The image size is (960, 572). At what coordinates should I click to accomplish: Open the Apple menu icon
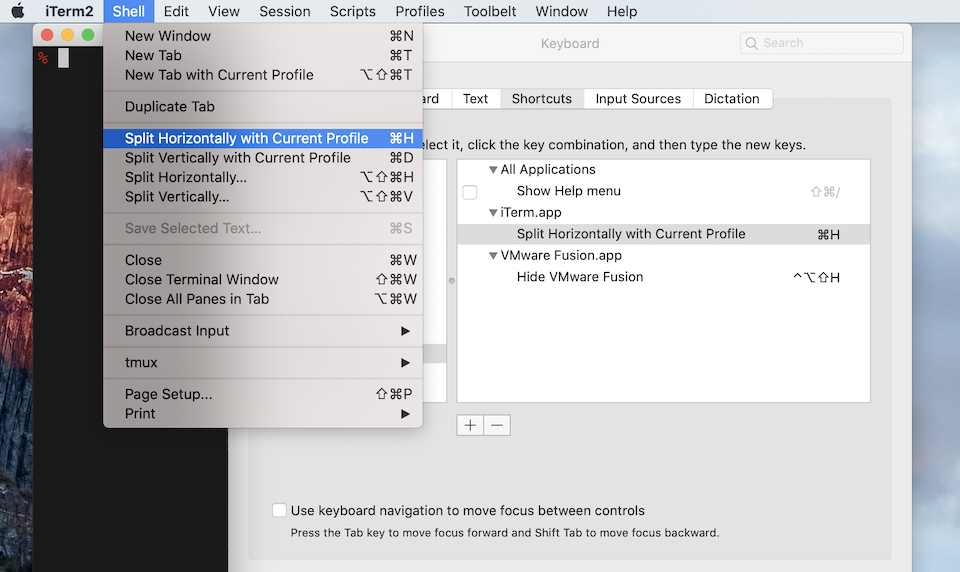coord(18,12)
